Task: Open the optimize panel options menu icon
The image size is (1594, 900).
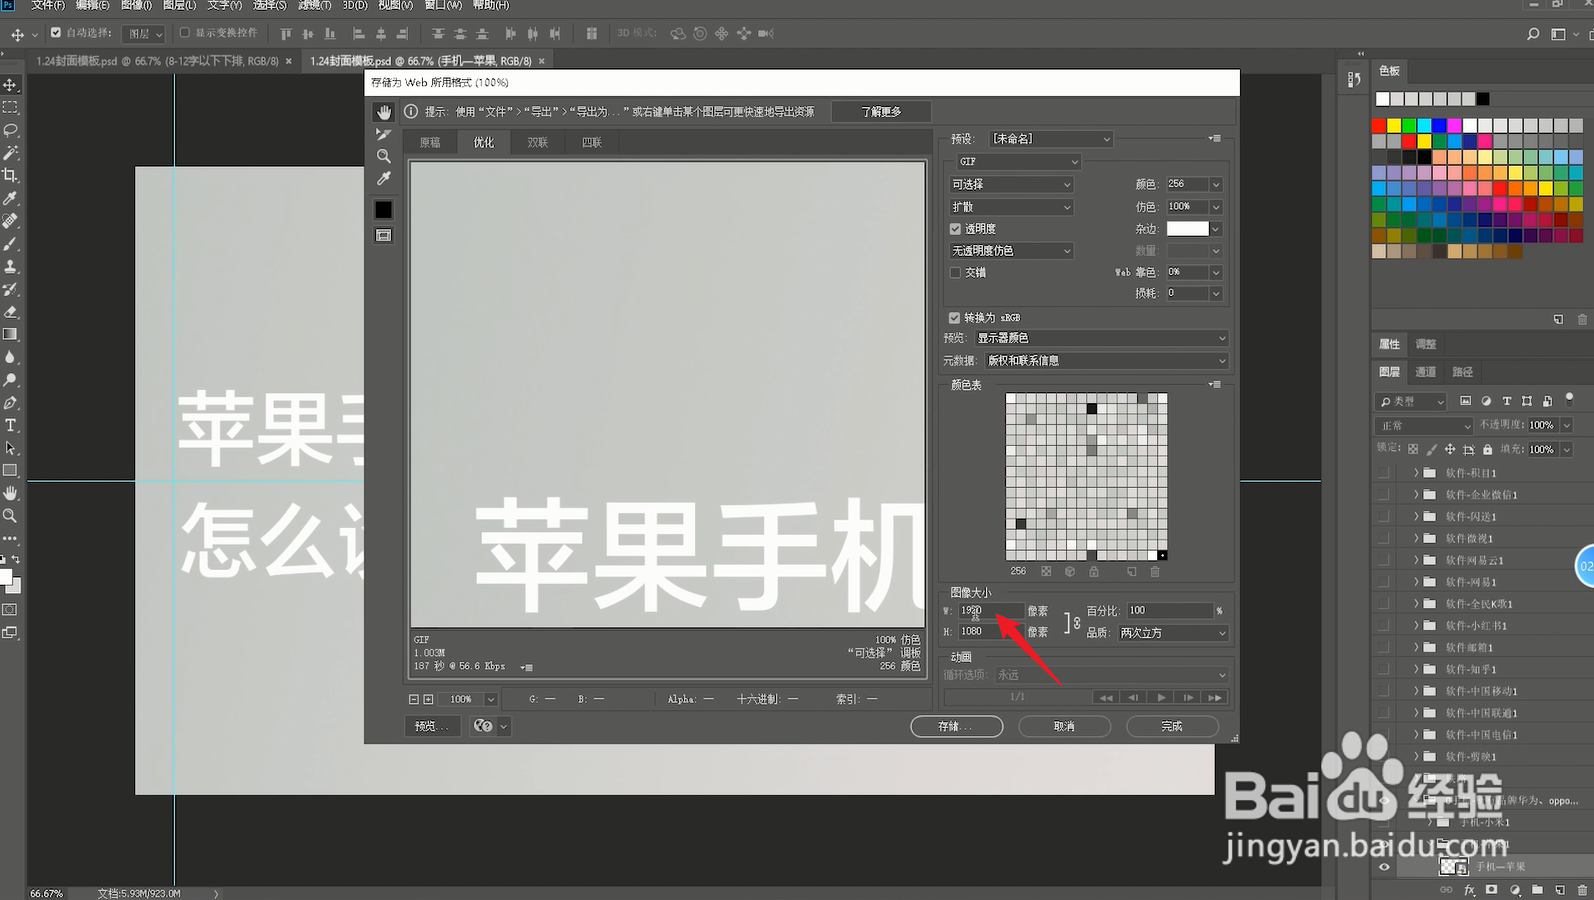Action: [x=1215, y=139]
